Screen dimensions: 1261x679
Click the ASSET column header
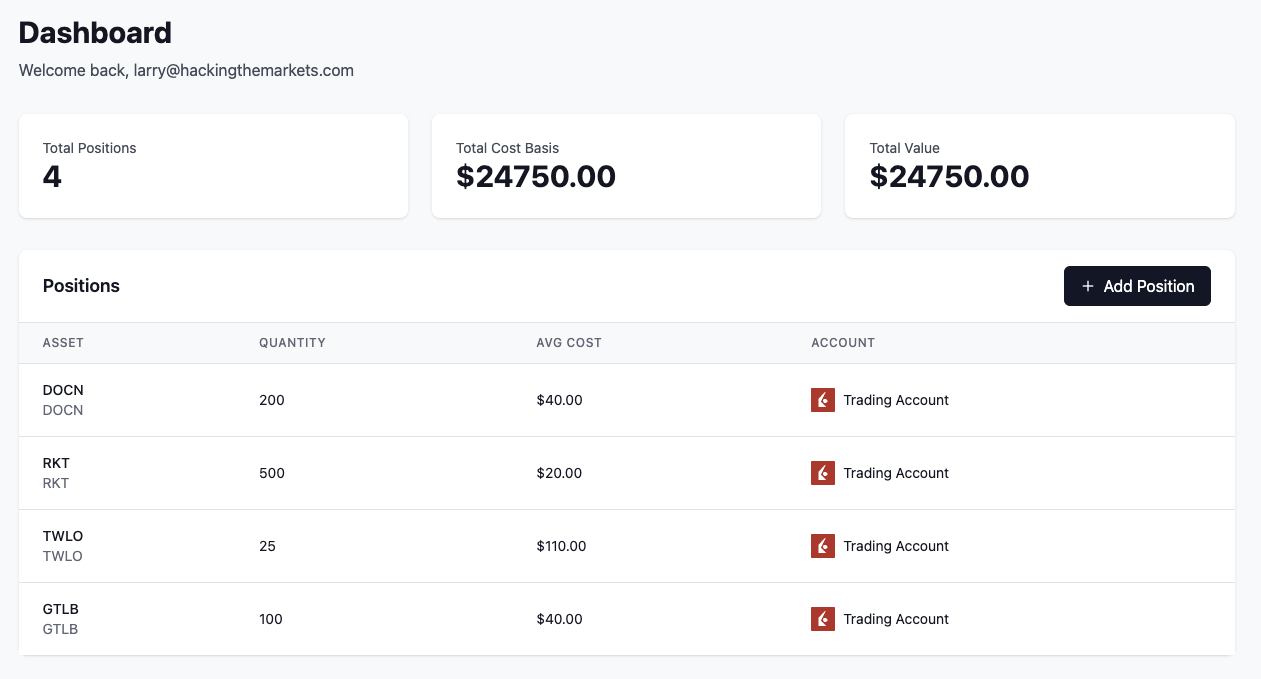tap(63, 342)
